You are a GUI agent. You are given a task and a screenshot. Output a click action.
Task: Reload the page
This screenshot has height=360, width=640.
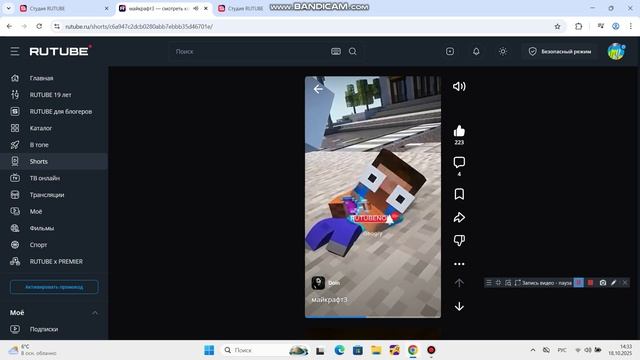click(39, 26)
